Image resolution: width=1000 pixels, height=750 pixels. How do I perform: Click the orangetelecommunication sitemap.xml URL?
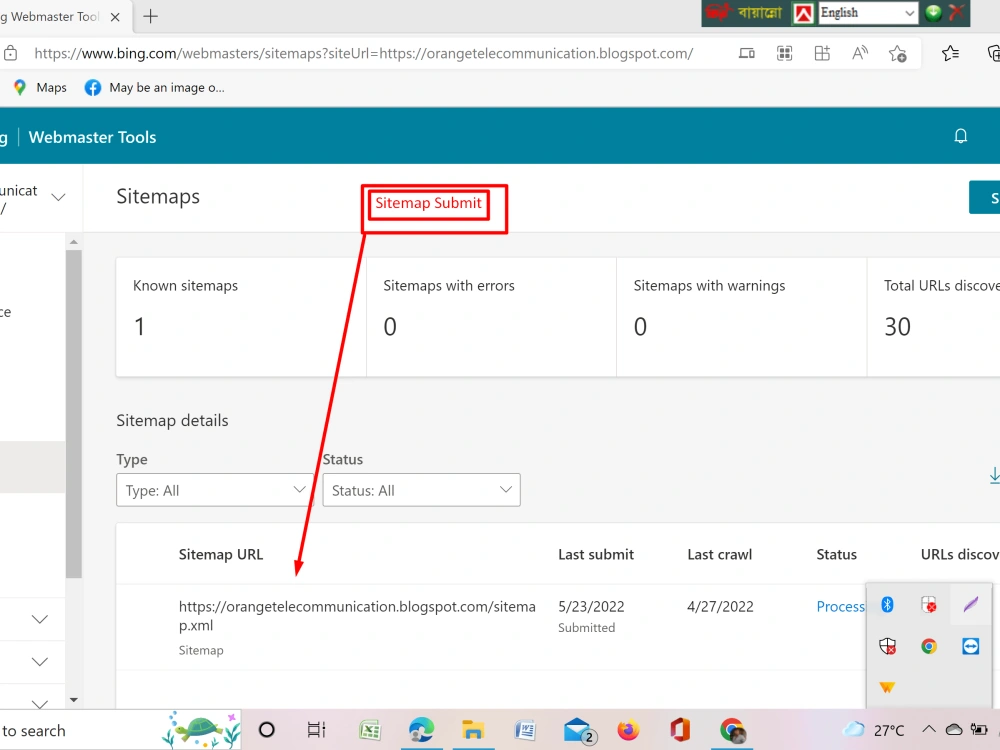point(357,615)
